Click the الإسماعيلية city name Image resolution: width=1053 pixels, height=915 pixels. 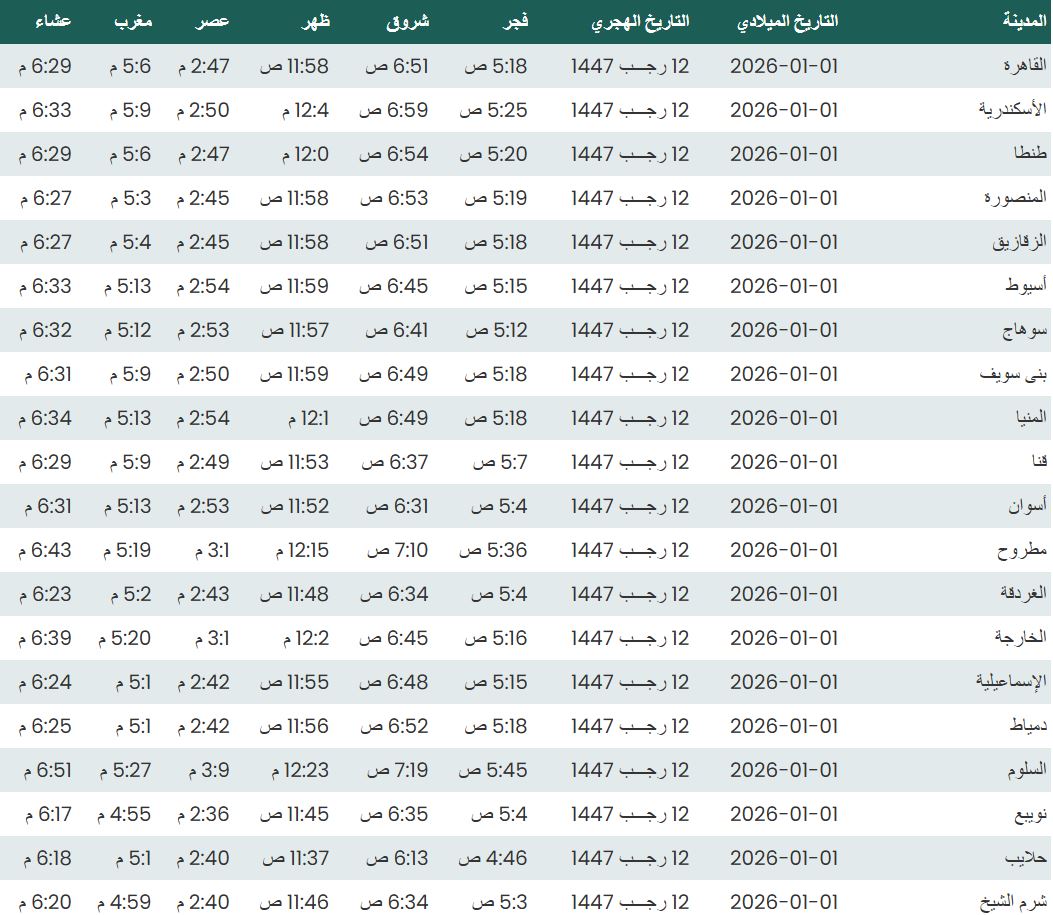pyautogui.click(x=1011, y=682)
